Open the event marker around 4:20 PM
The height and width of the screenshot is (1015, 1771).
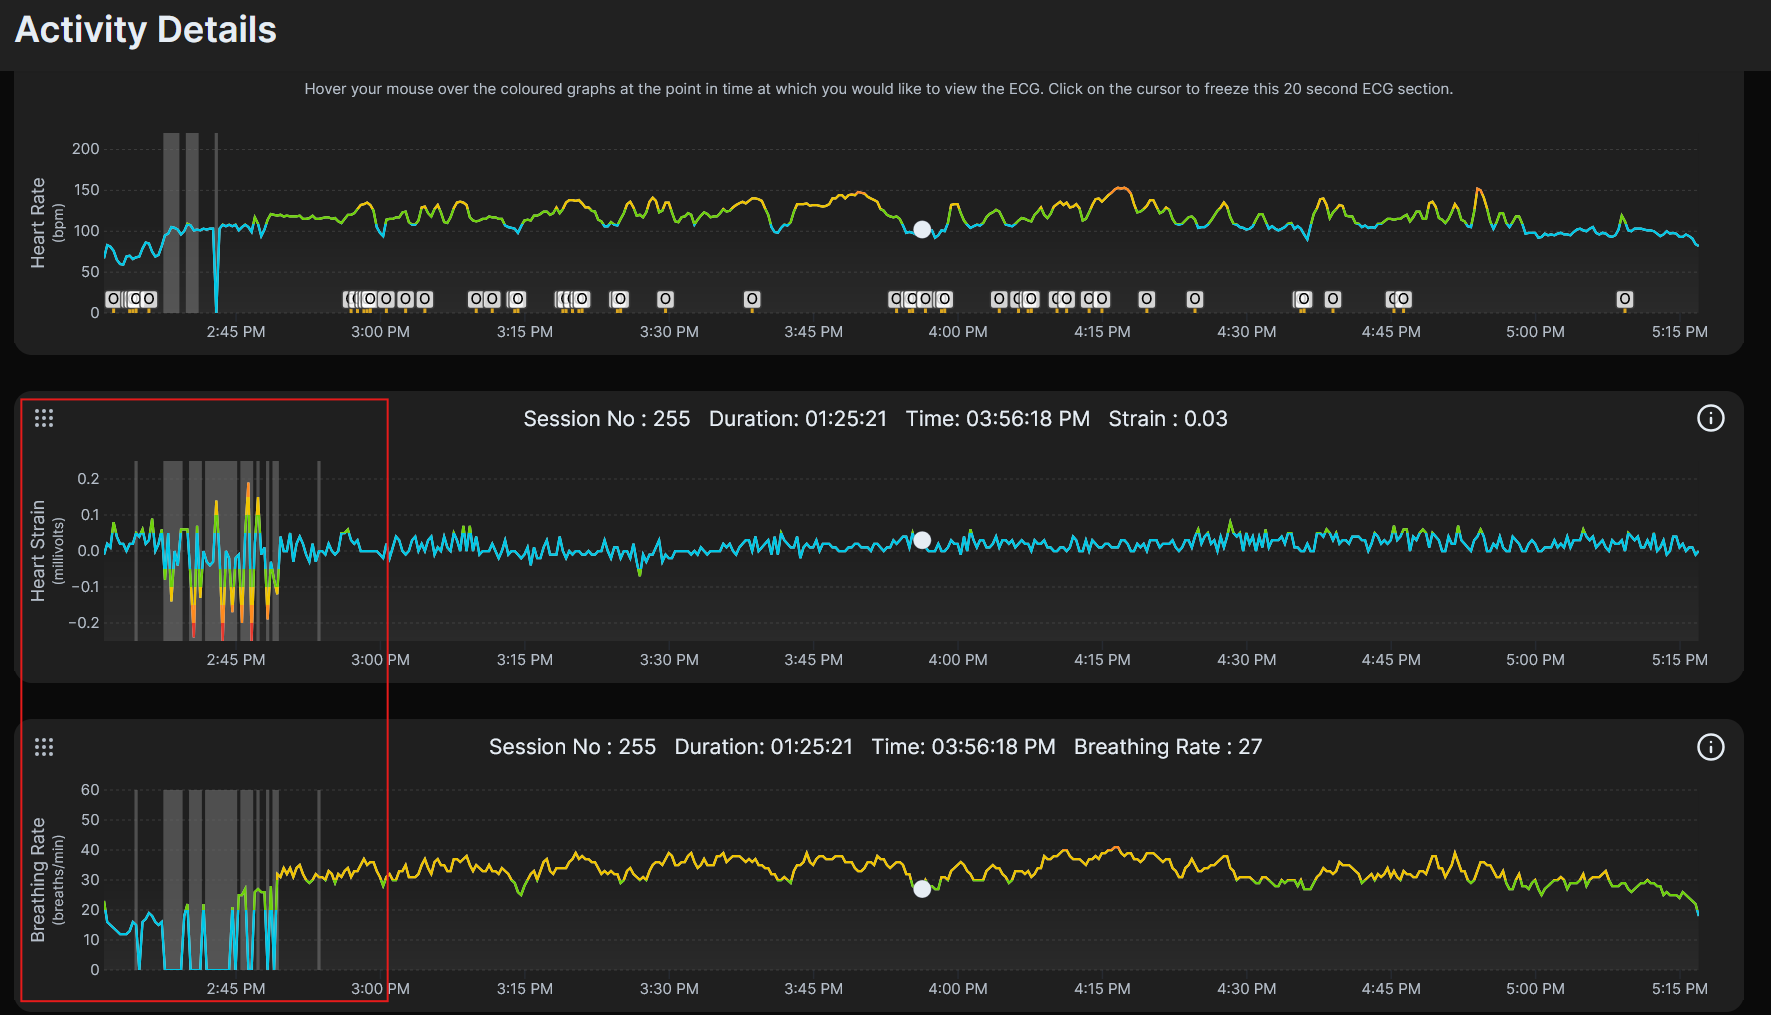[x=1147, y=299]
